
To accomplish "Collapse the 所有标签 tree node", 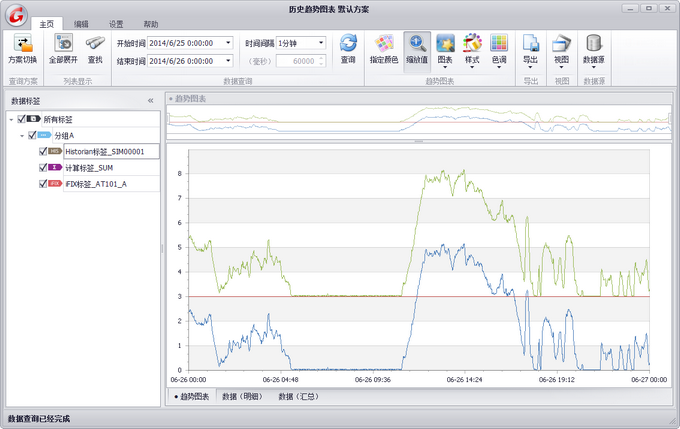I will click(11, 119).
